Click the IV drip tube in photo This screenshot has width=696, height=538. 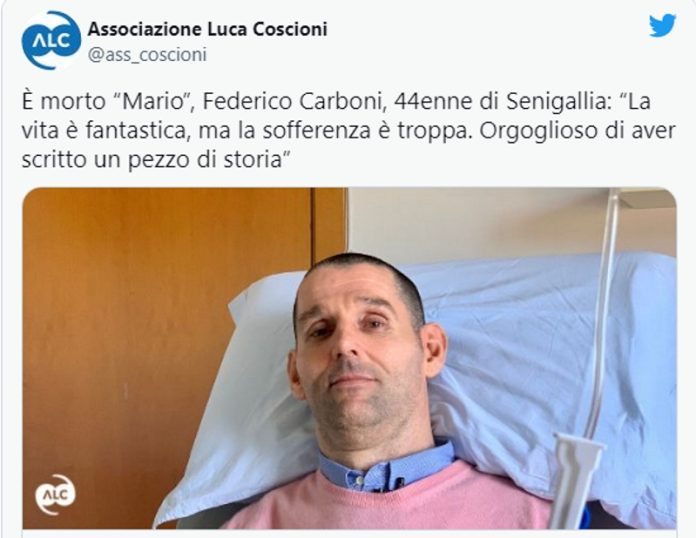(x=607, y=311)
